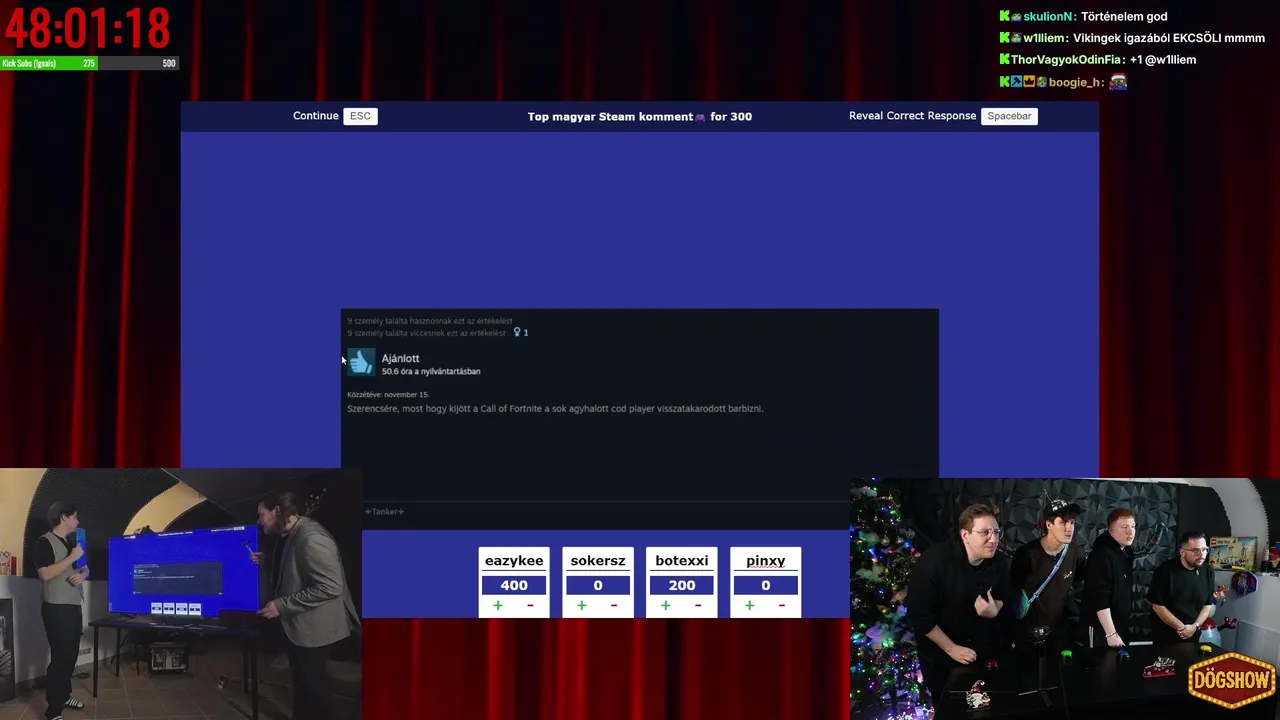Image resolution: width=1280 pixels, height=720 pixels.
Task: Click pinxy's score value 0
Action: click(x=766, y=586)
